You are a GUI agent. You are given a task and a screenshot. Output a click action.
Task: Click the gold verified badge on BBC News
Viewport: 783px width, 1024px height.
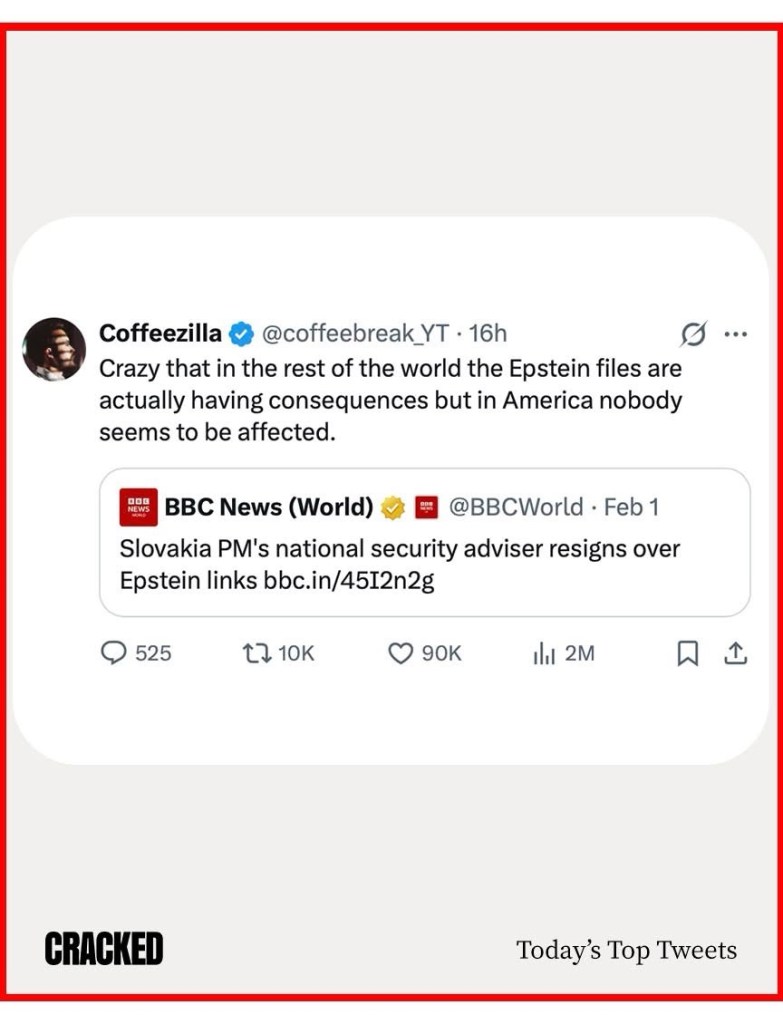[x=393, y=507]
